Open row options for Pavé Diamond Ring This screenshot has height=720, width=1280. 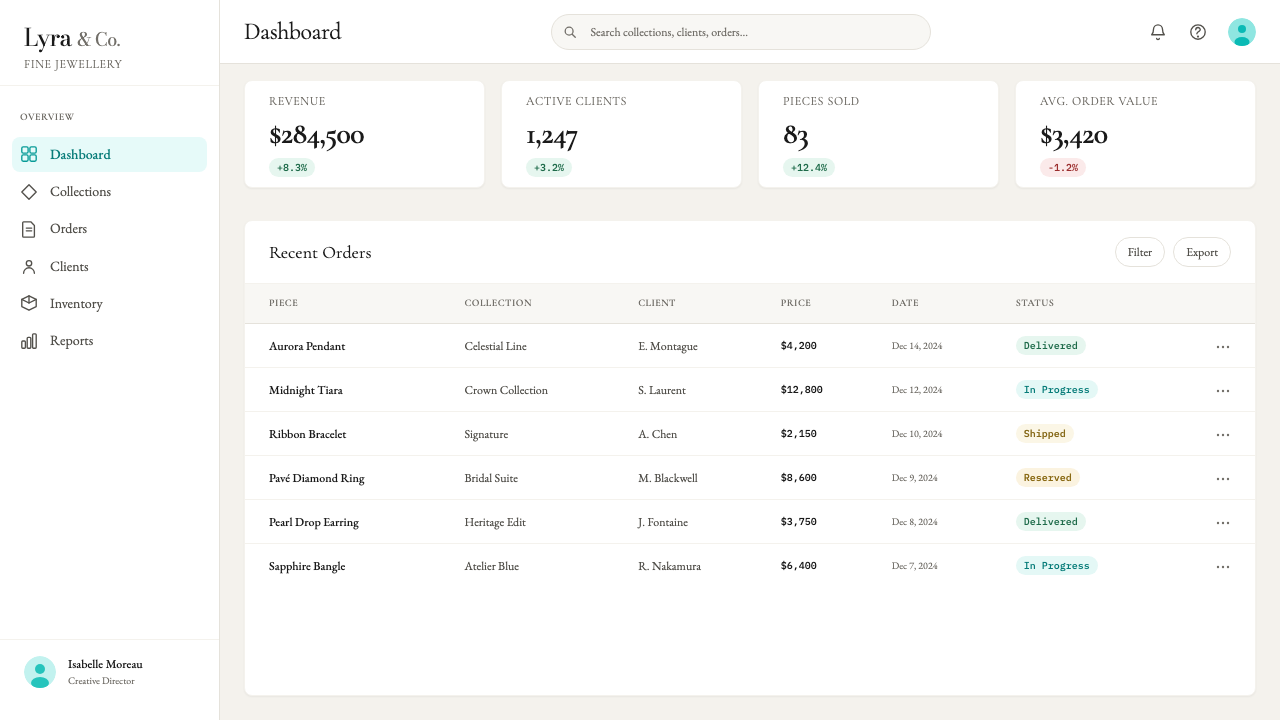pos(1222,478)
